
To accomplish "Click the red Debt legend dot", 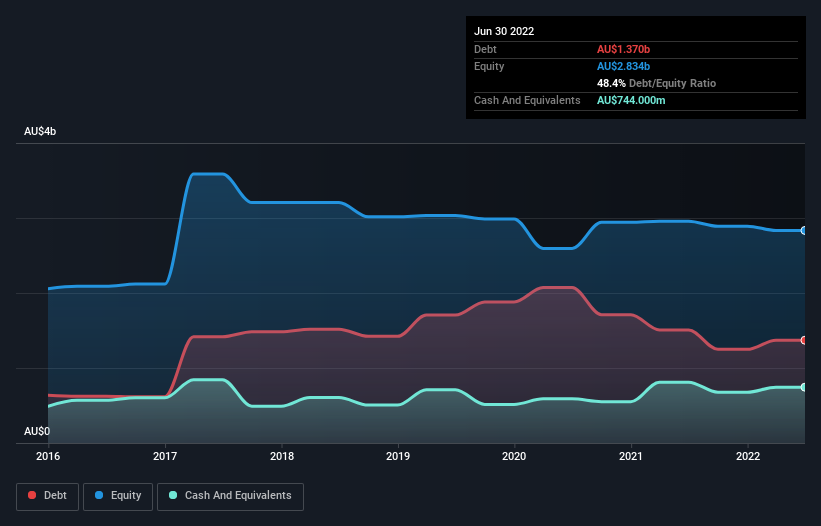I will tap(32, 495).
